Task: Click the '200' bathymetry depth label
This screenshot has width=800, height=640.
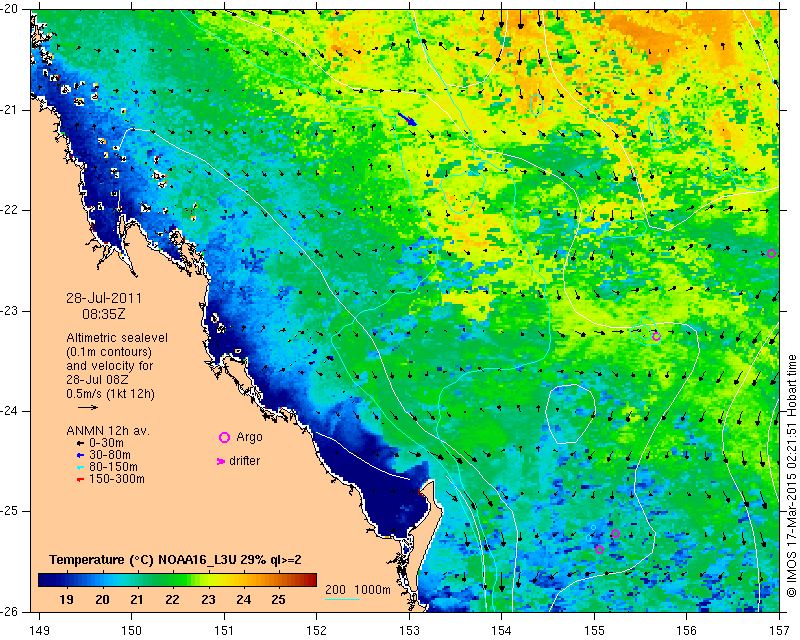Action: (335, 590)
